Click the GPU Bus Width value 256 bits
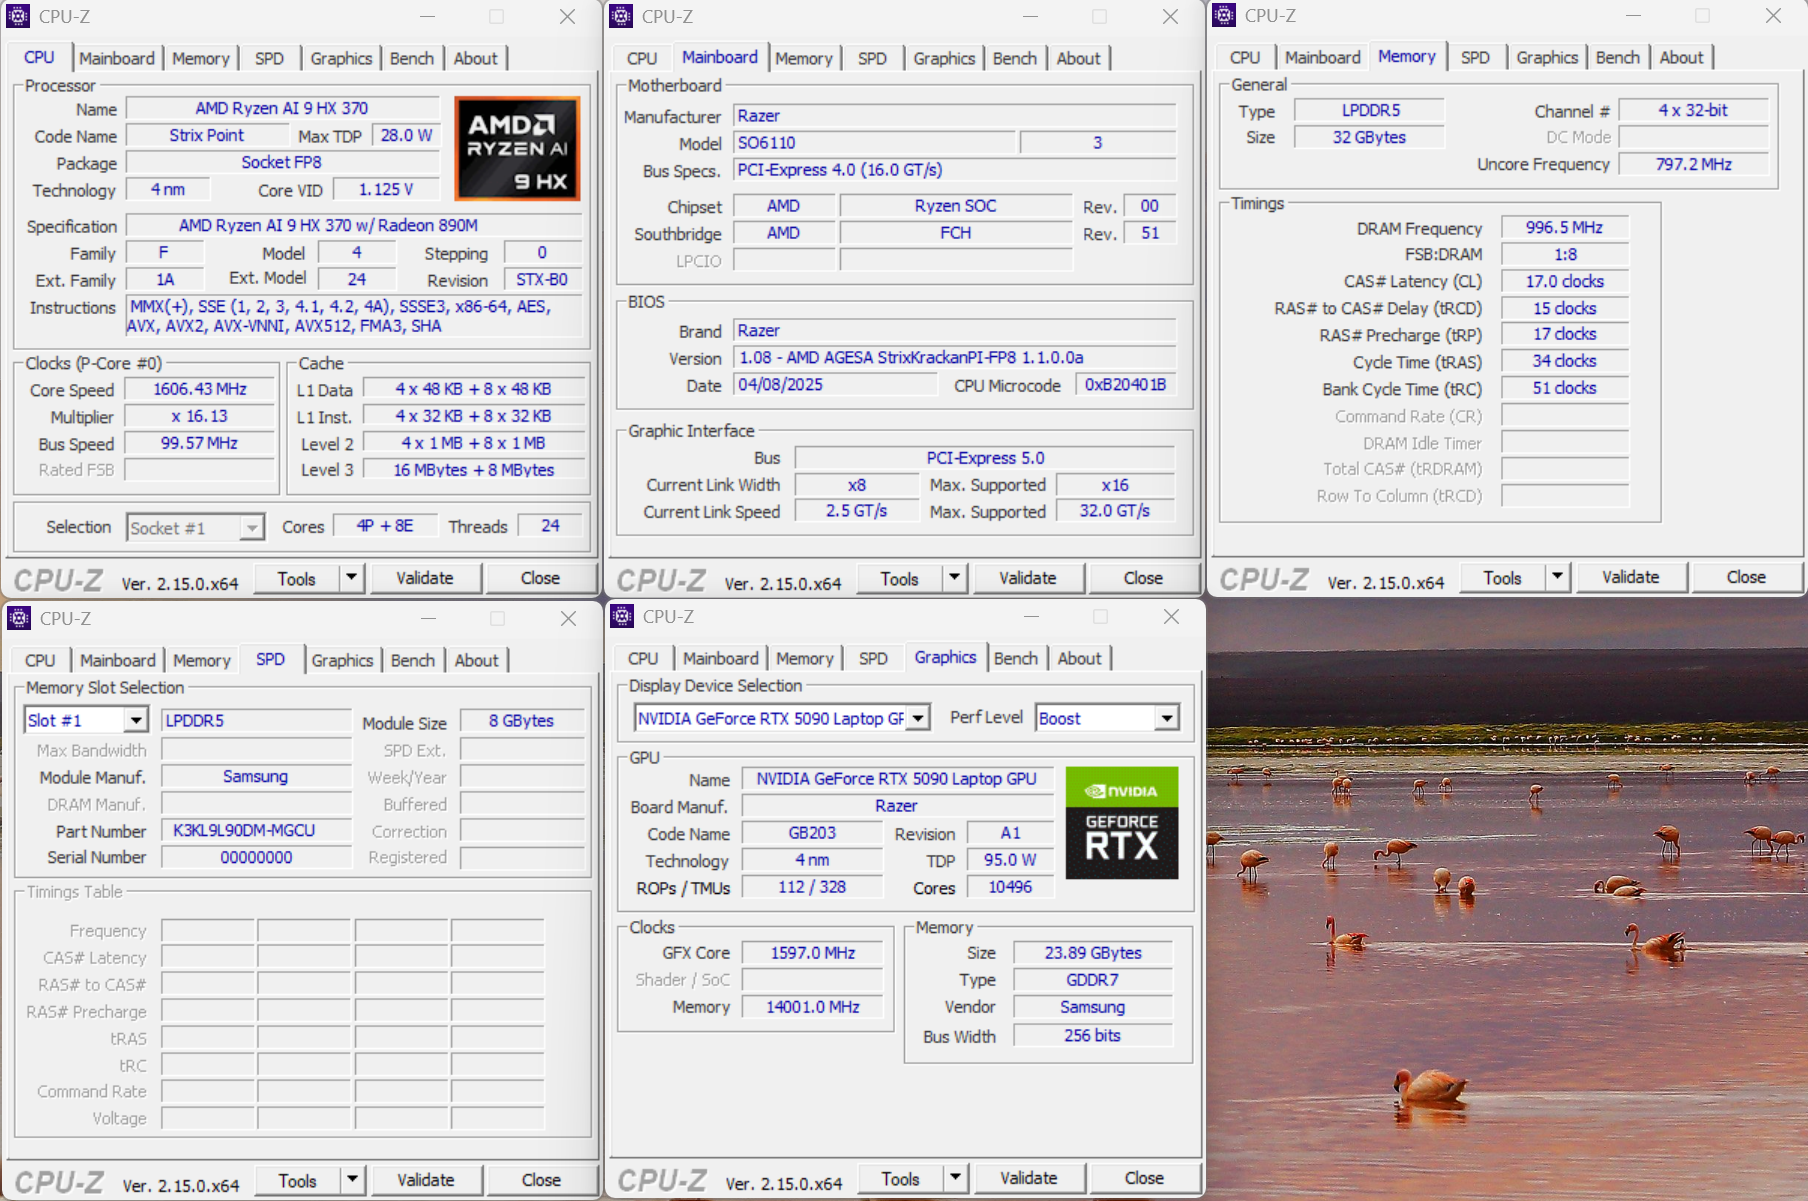The image size is (1808, 1201). 1092,1036
